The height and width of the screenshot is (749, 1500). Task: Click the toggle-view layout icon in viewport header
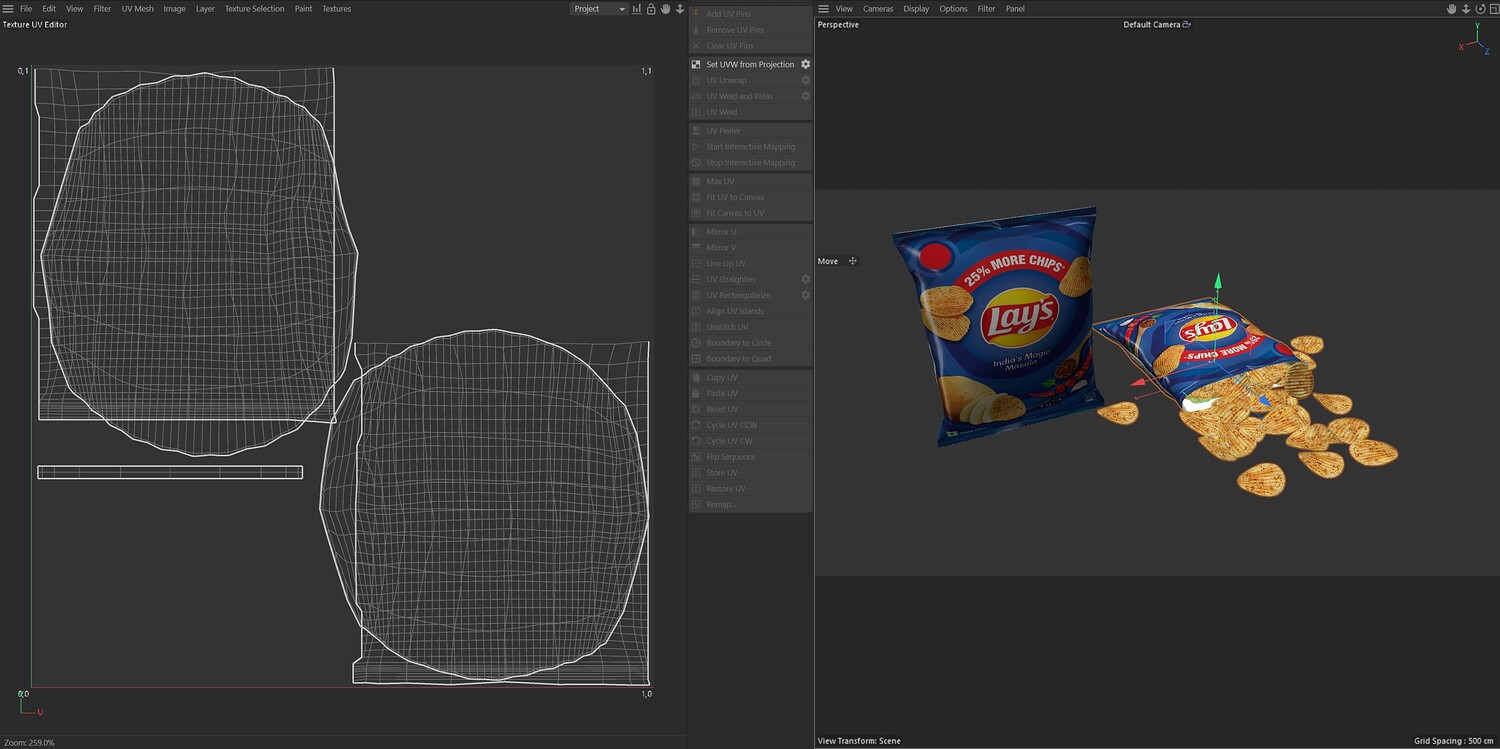(x=1493, y=9)
